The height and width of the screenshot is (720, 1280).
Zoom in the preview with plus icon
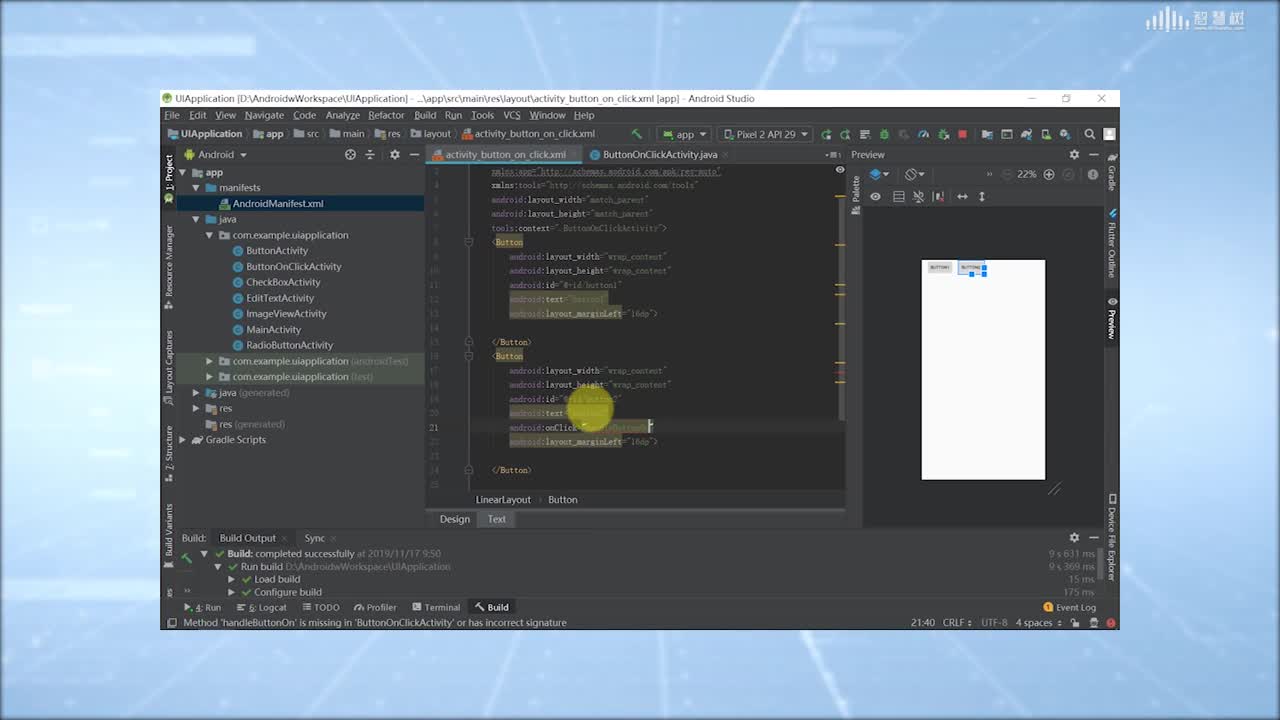(1048, 174)
